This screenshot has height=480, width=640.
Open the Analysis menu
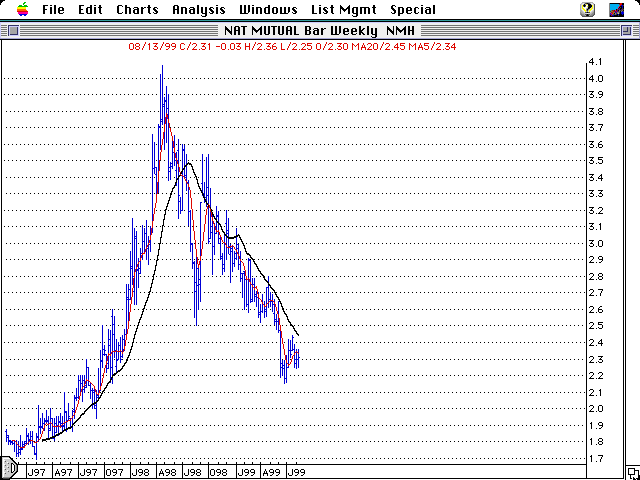[x=199, y=10]
